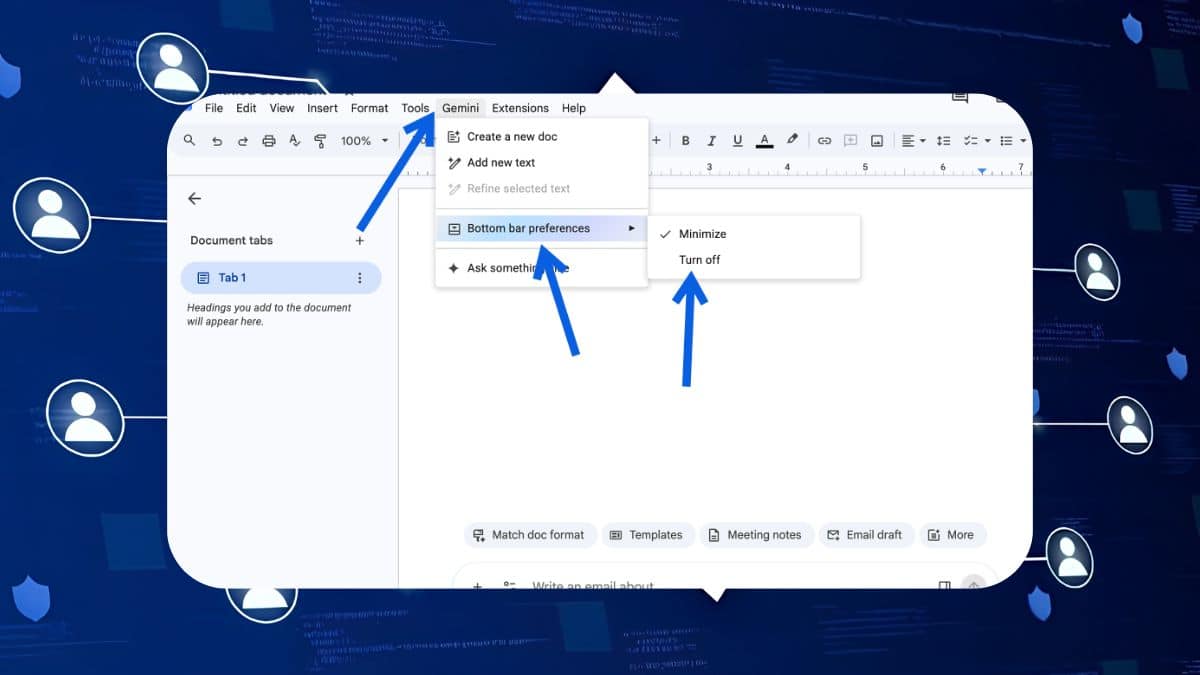
Task: Expand Bottom bar preferences submenu
Action: [541, 228]
